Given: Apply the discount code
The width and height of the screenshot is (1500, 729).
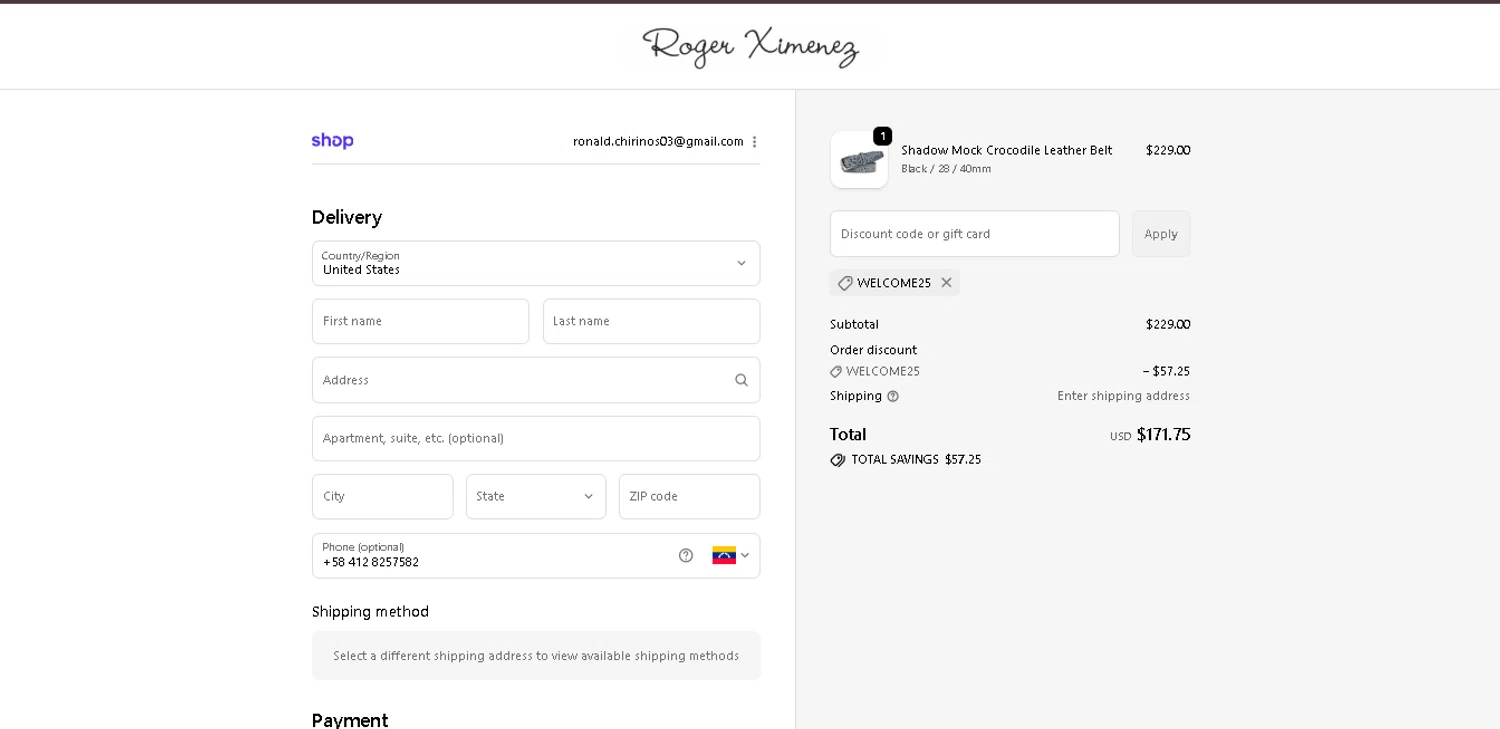Looking at the screenshot, I should coord(1161,234).
